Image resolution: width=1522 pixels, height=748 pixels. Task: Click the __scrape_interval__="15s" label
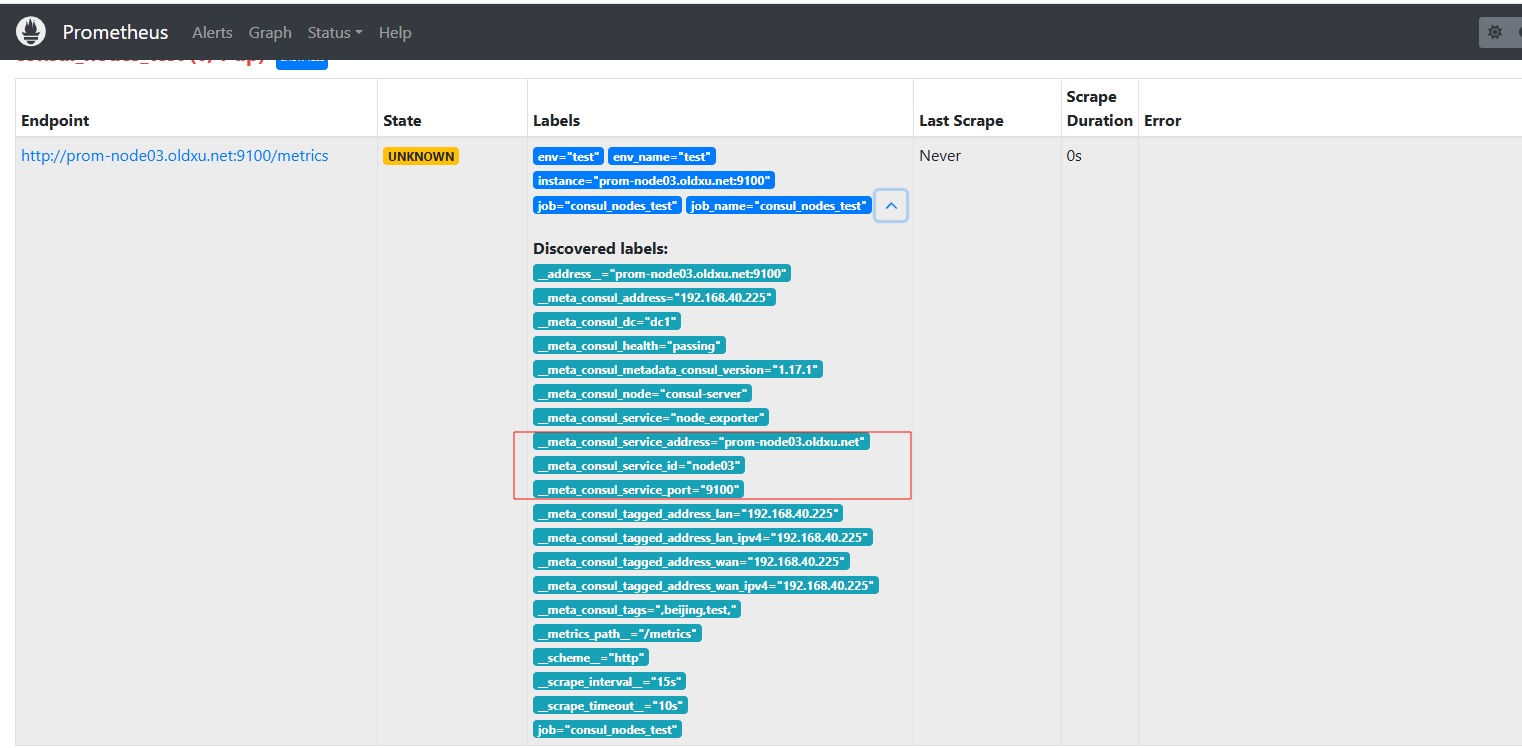click(x=609, y=682)
